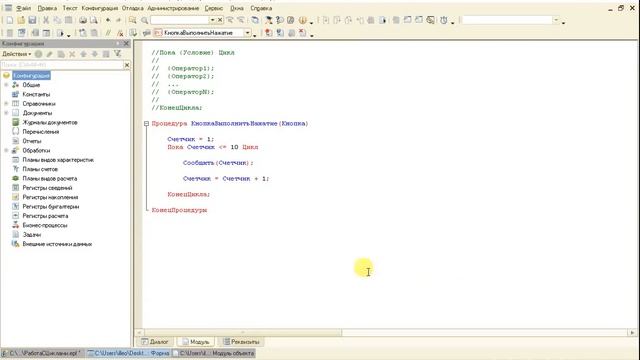Click the filter funnel icon in Configuration panel
The width and height of the screenshot is (640, 360).
(x=118, y=54)
